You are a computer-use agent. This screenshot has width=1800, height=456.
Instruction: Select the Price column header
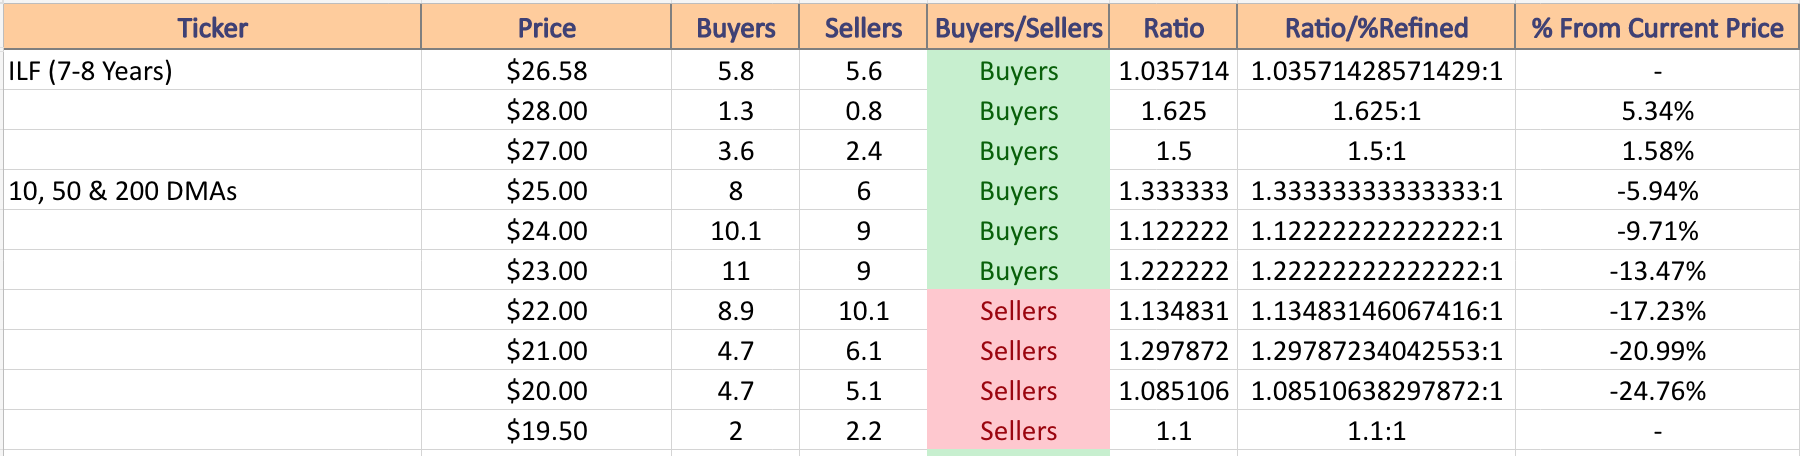pyautogui.click(x=546, y=27)
